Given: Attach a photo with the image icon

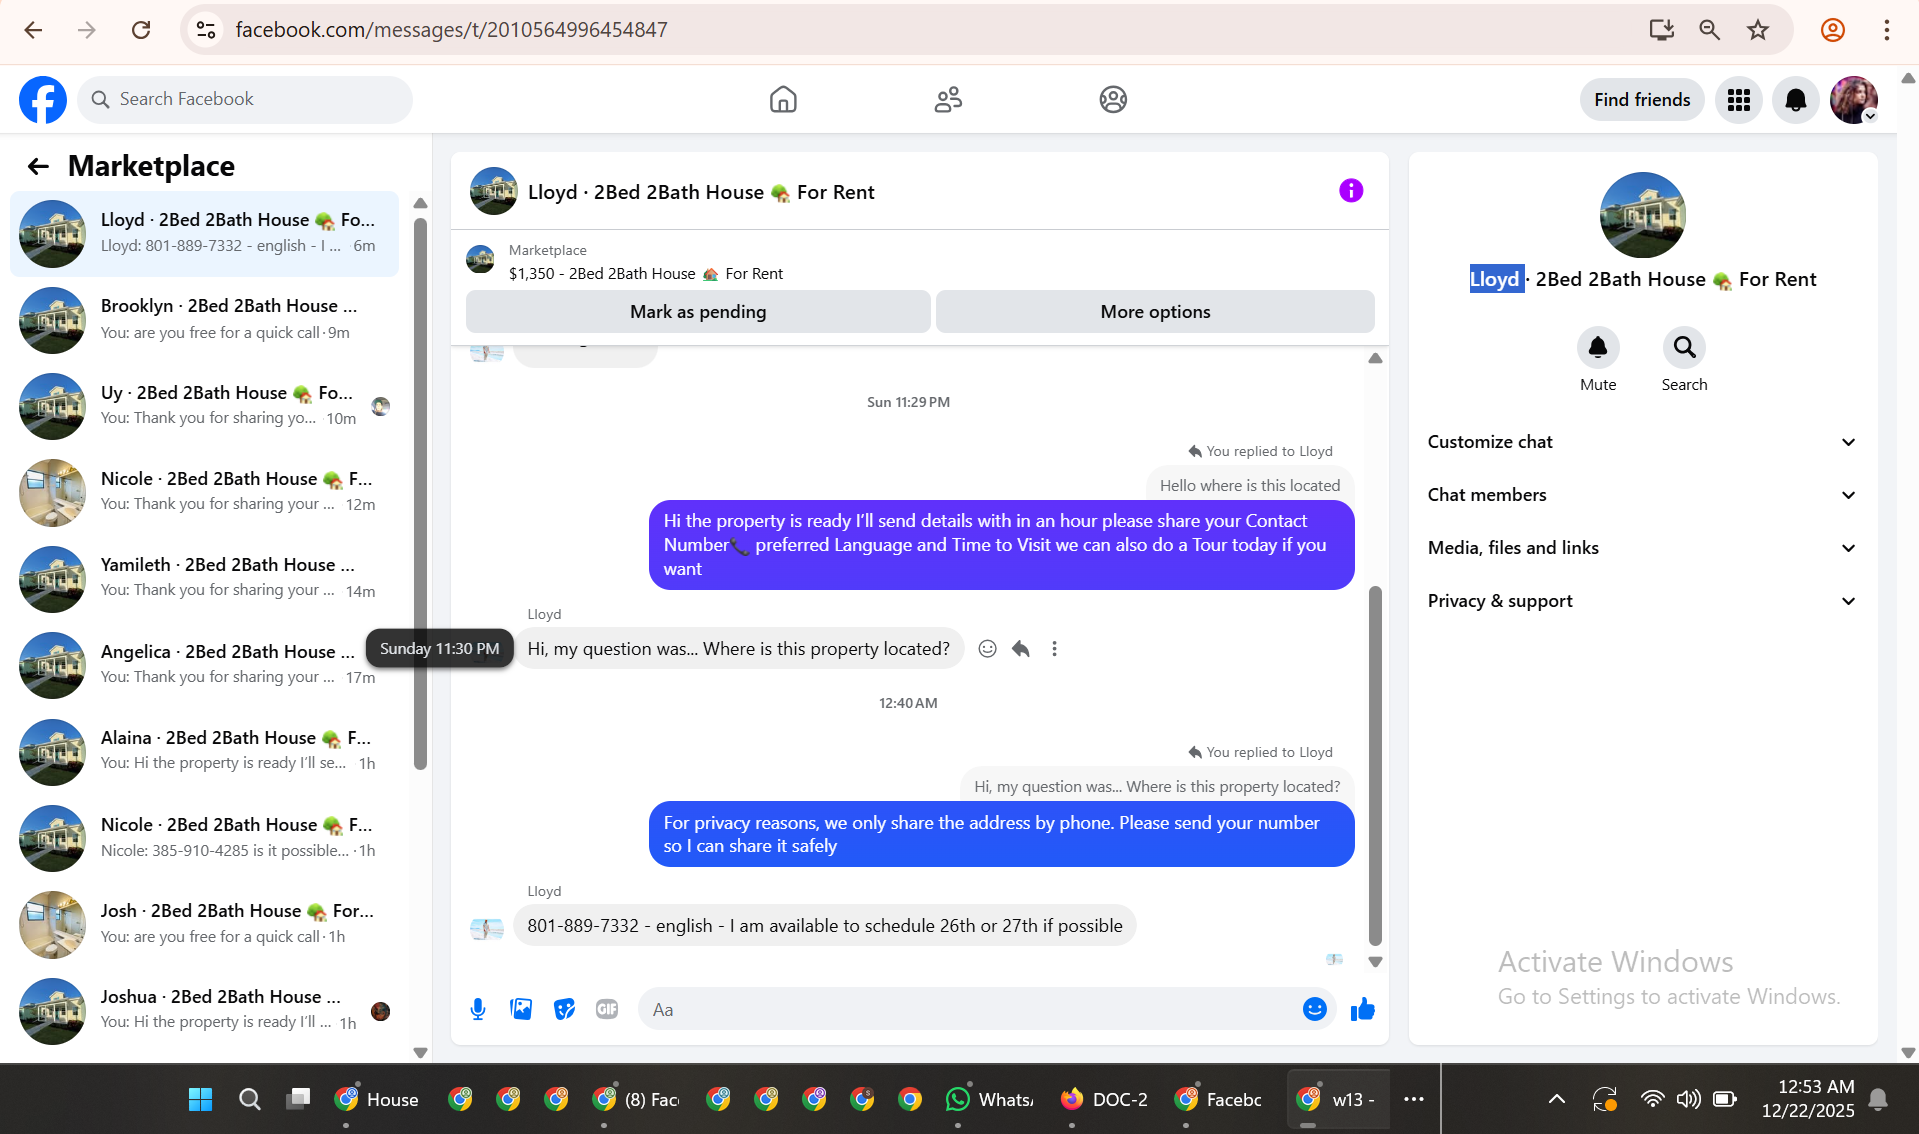Looking at the screenshot, I should [x=521, y=1009].
